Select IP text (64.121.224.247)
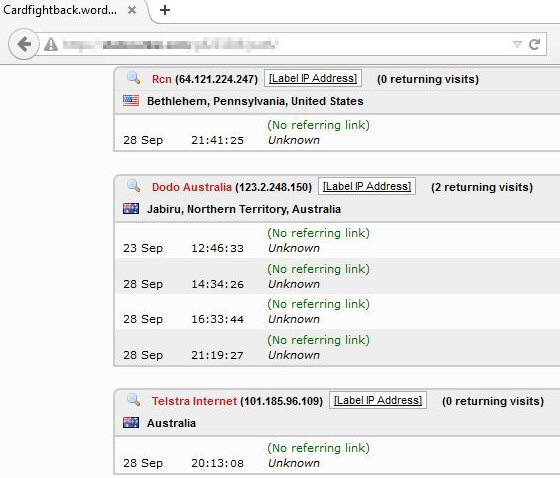The image size is (560, 478). click(x=216, y=79)
